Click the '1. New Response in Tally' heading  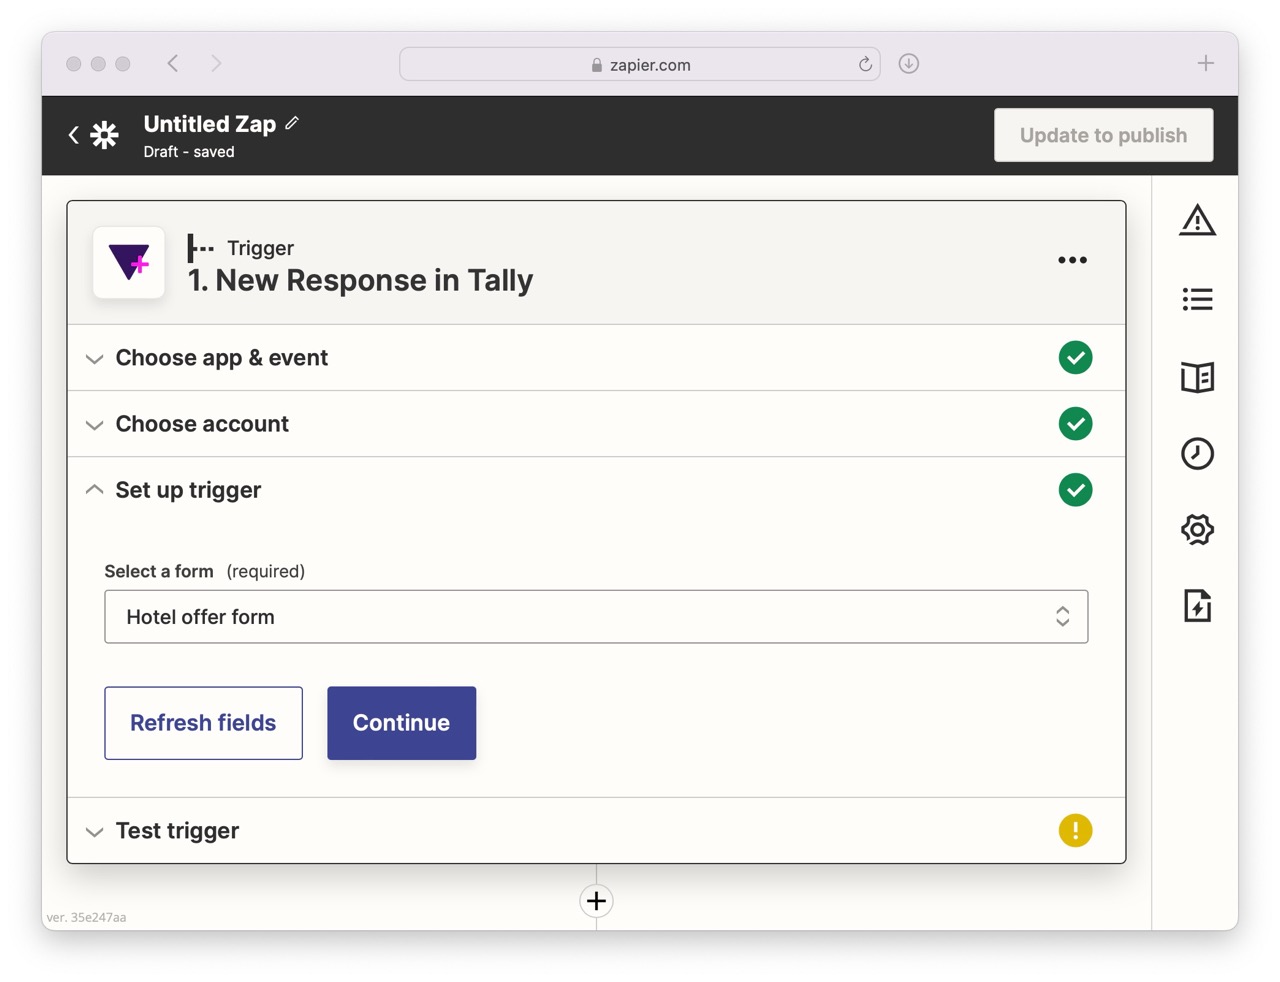pos(360,281)
